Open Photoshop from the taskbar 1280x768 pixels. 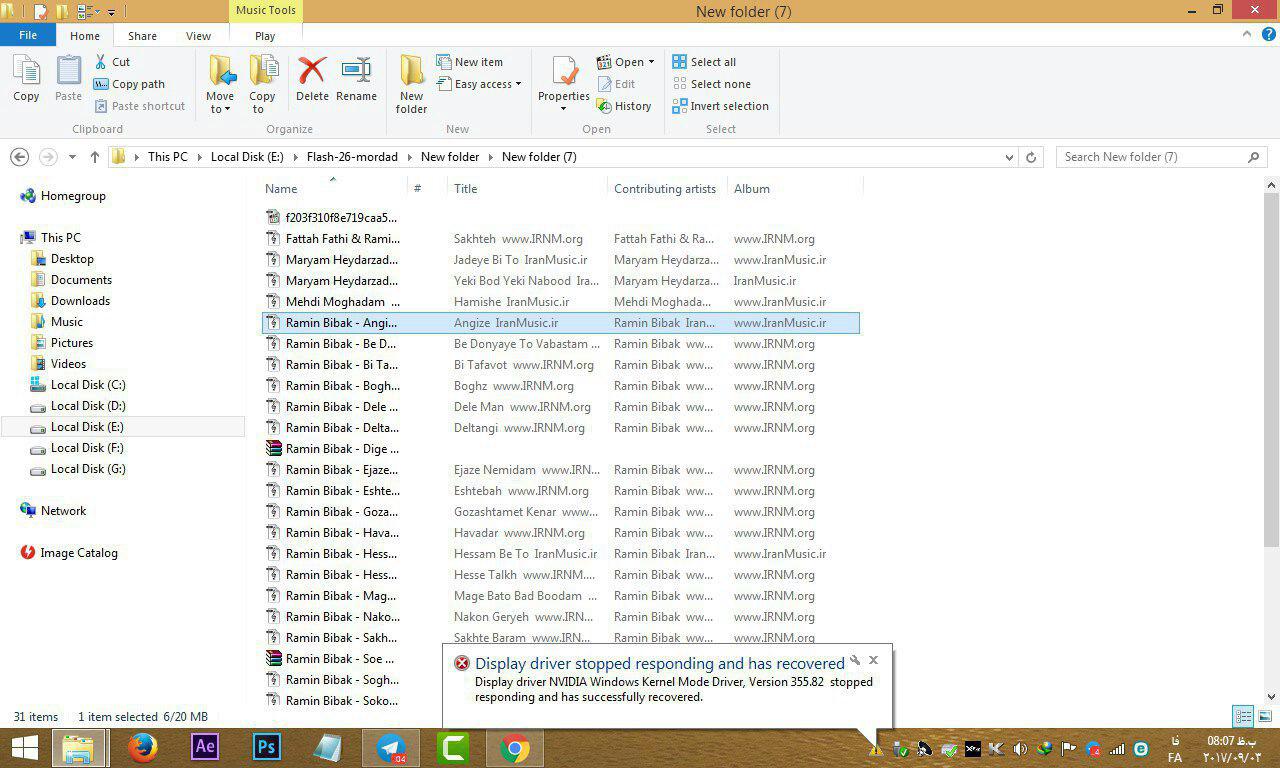tap(267, 748)
